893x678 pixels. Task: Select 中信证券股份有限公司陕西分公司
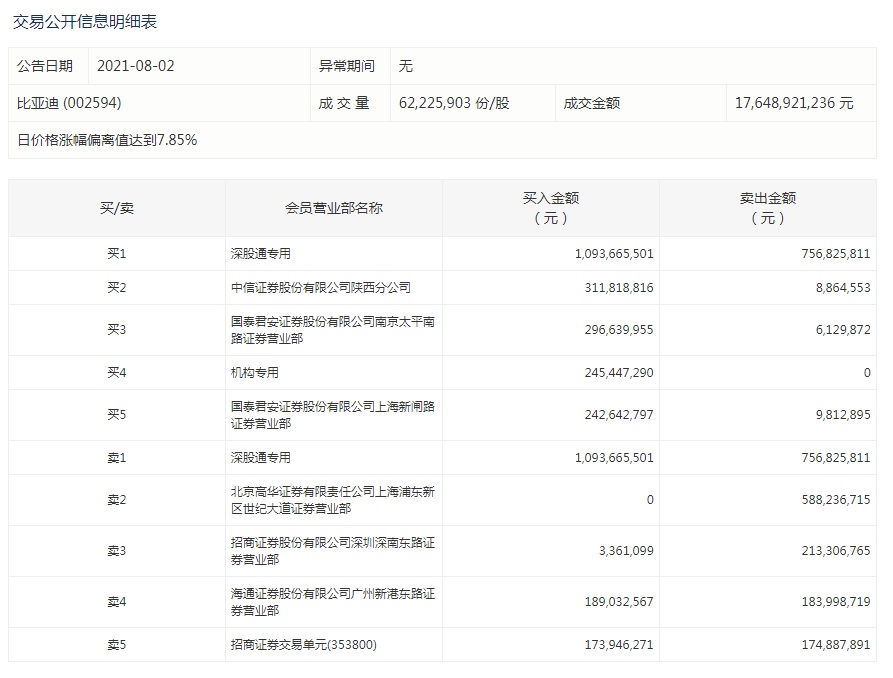[x=321, y=288]
